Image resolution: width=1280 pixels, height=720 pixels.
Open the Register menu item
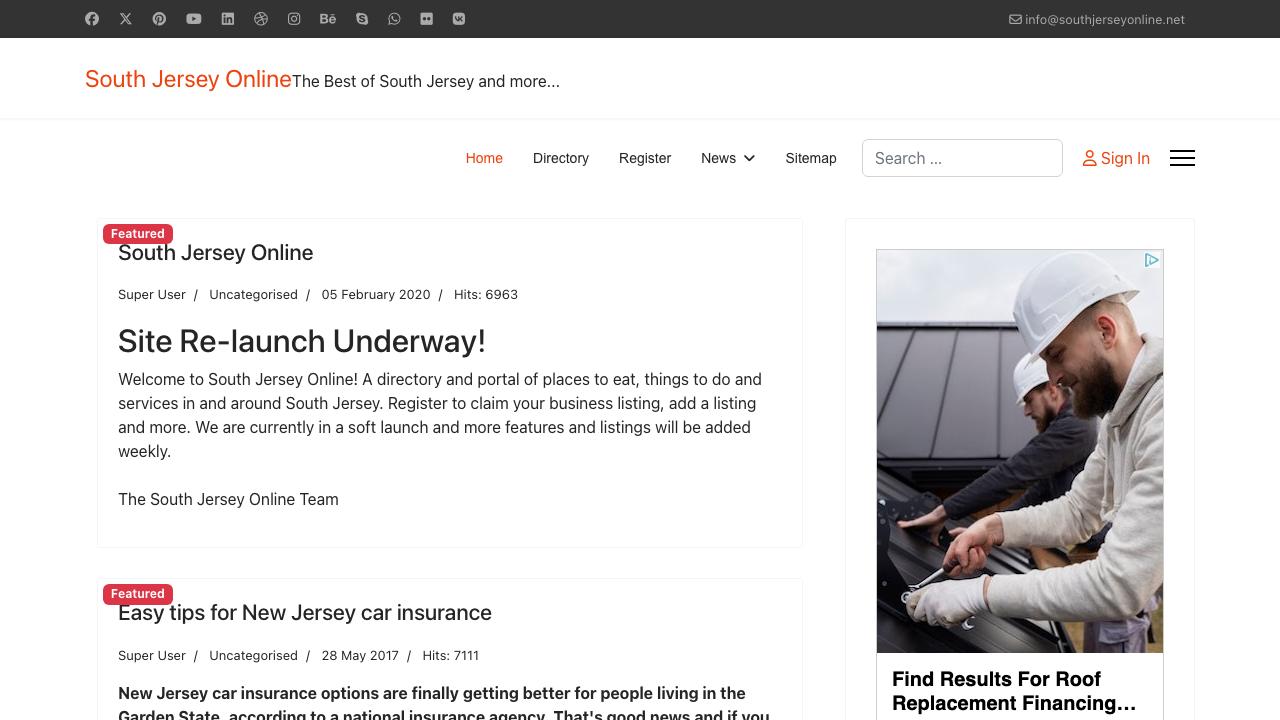645,158
